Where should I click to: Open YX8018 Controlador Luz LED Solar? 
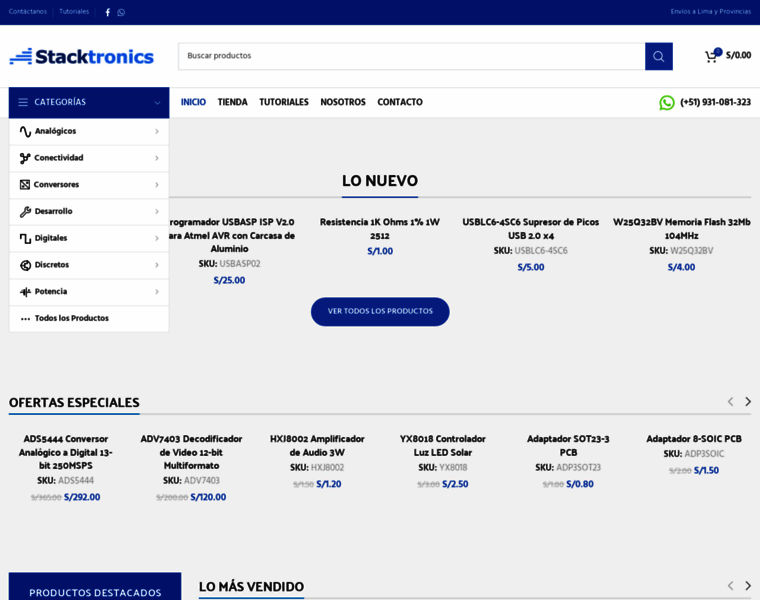pyautogui.click(x=443, y=445)
